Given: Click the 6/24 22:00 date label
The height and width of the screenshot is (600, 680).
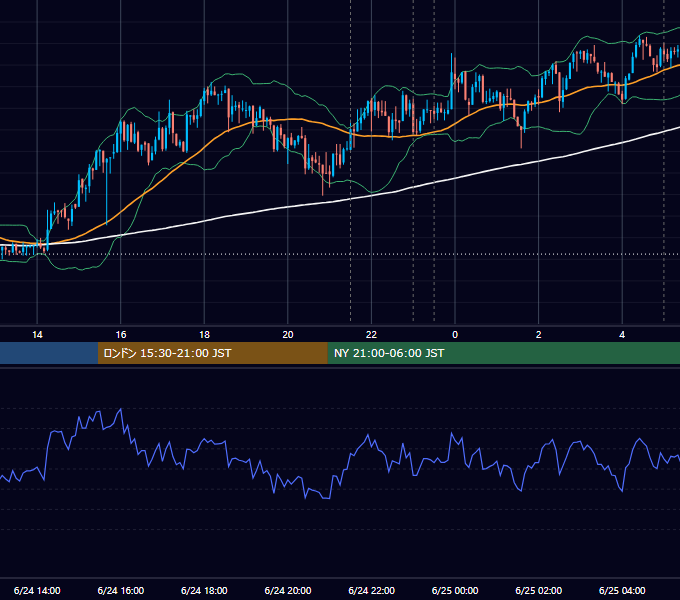Looking at the screenshot, I should tap(371, 590).
